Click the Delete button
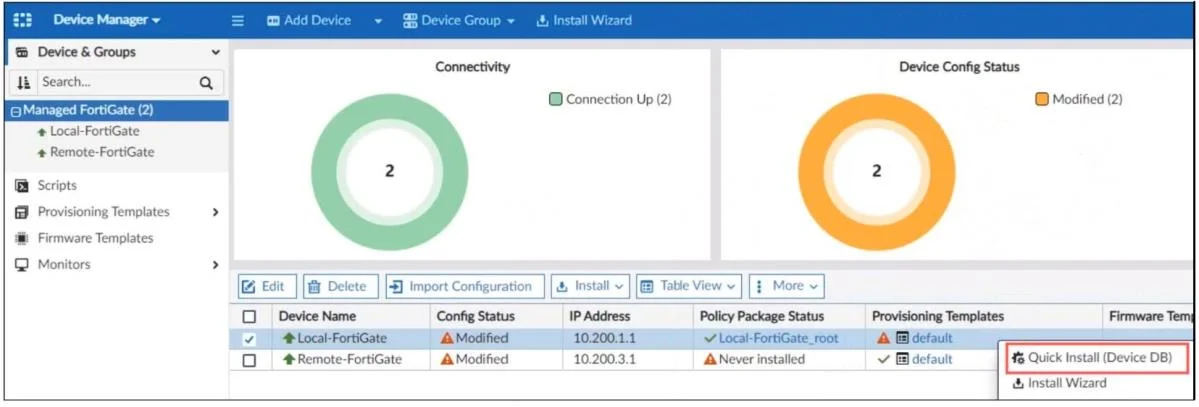The width and height of the screenshot is (1199, 407). [x=340, y=286]
